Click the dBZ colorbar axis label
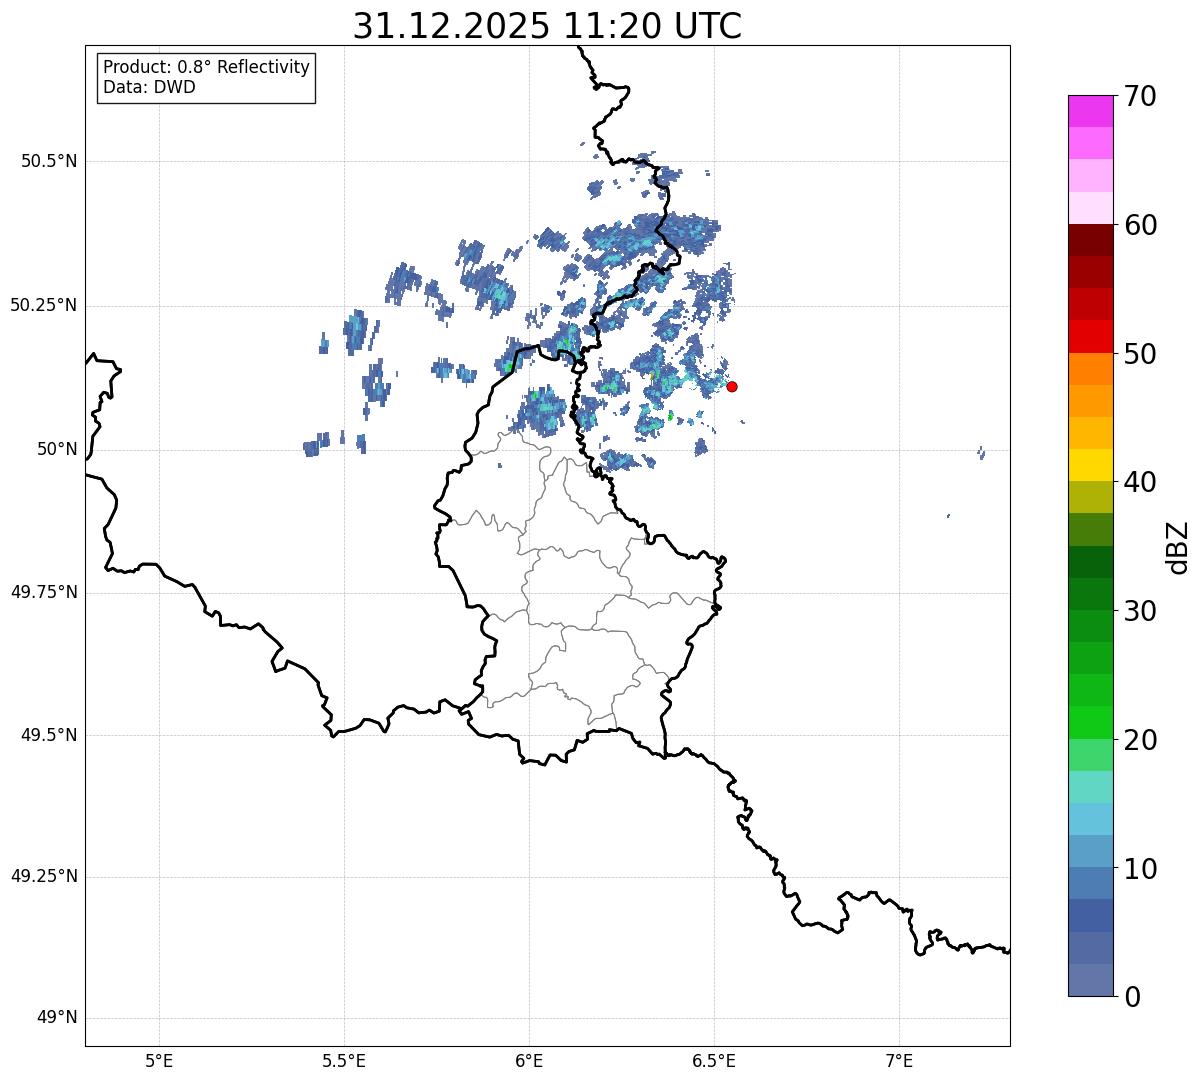The height and width of the screenshot is (1081, 1202). 1178,546
